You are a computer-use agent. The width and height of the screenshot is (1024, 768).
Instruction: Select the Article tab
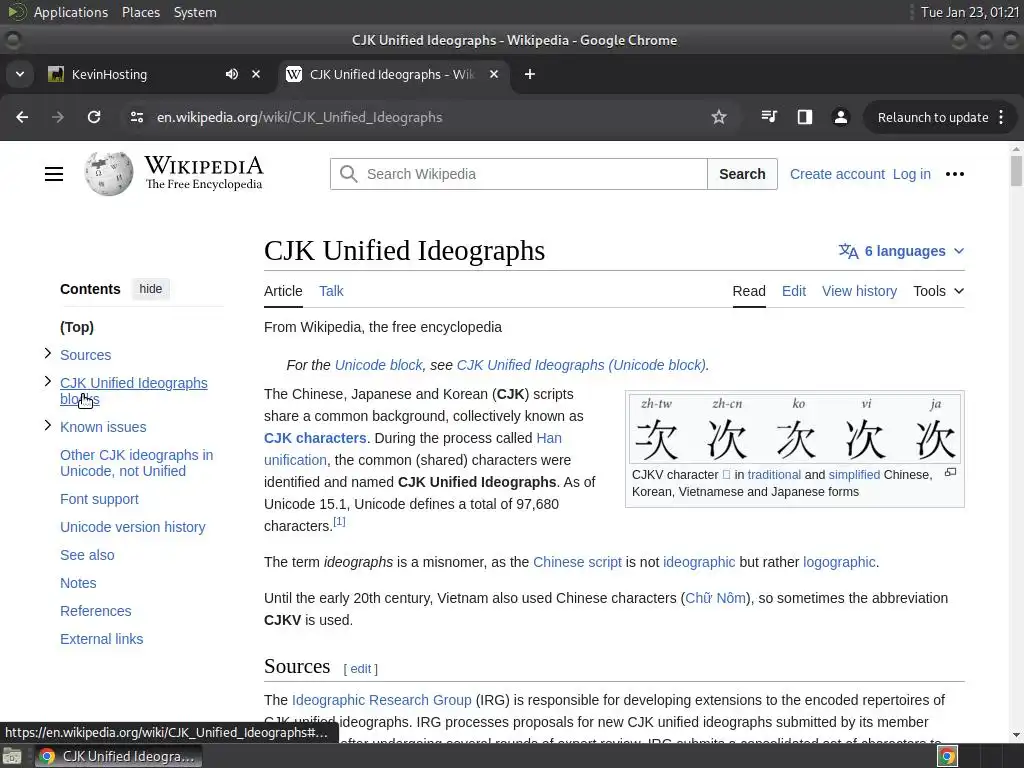coord(283,291)
